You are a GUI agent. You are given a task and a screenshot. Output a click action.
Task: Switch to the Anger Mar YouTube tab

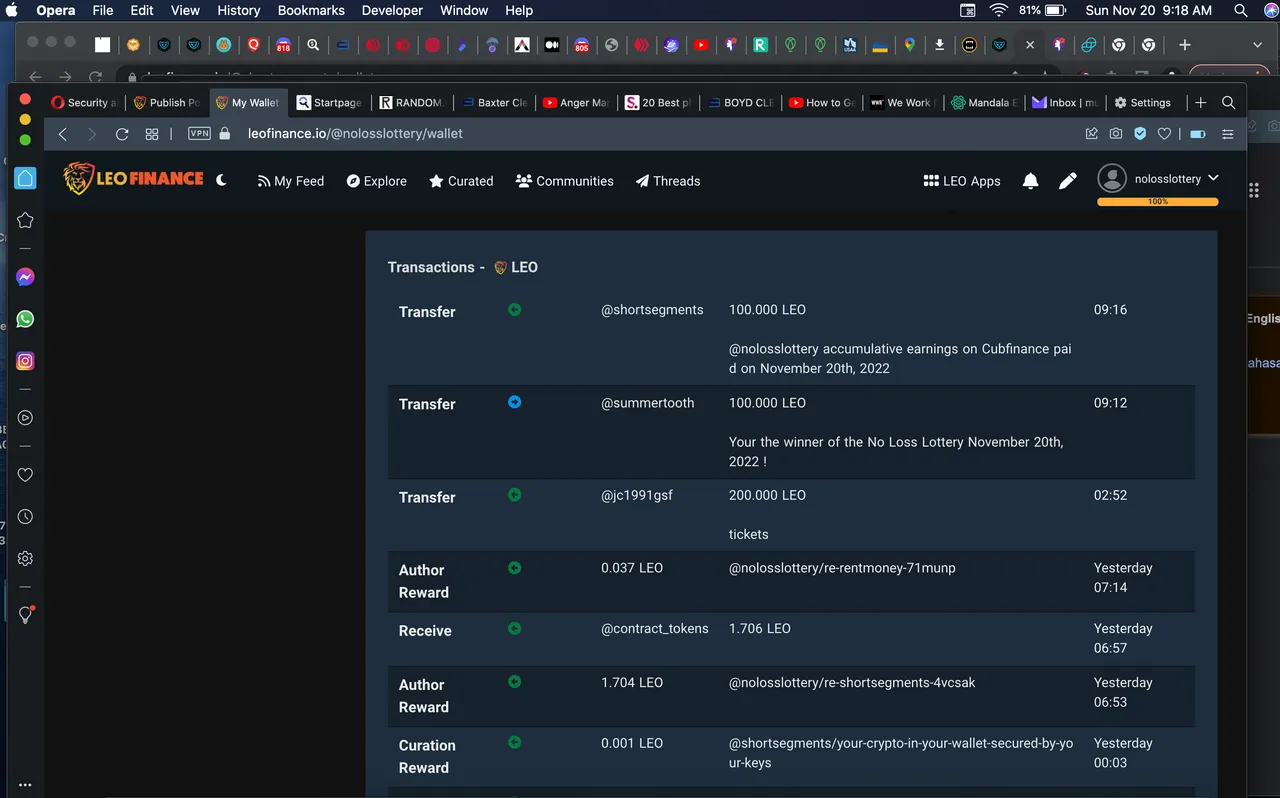click(575, 102)
